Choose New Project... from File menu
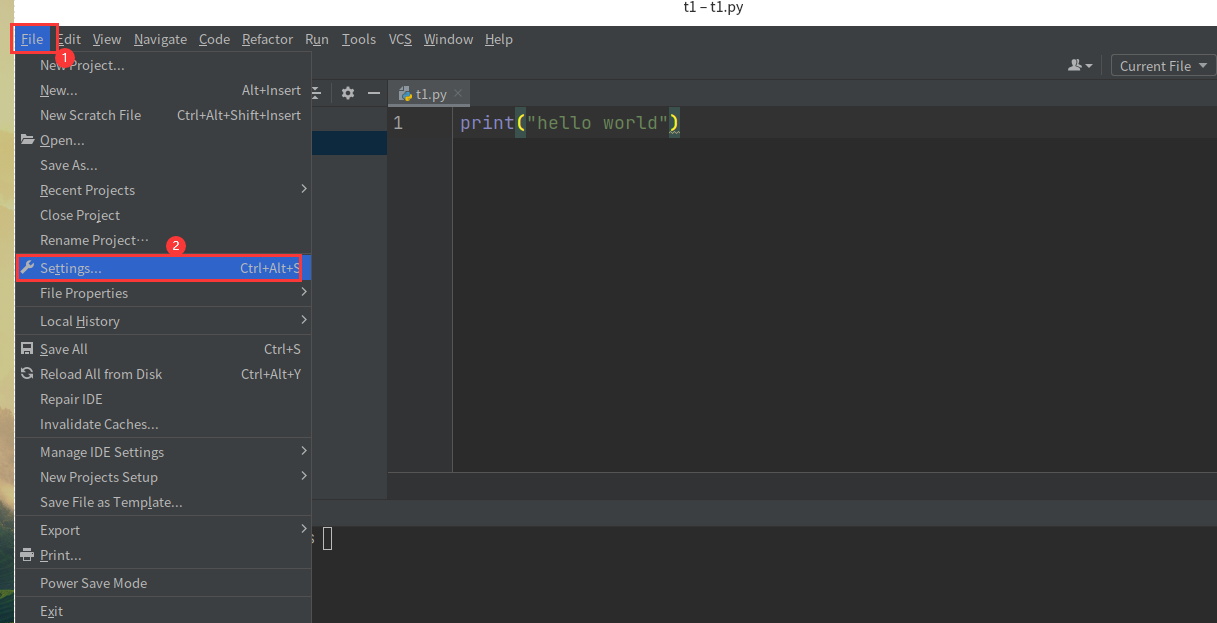This screenshot has height=623, width=1217. [163, 65]
